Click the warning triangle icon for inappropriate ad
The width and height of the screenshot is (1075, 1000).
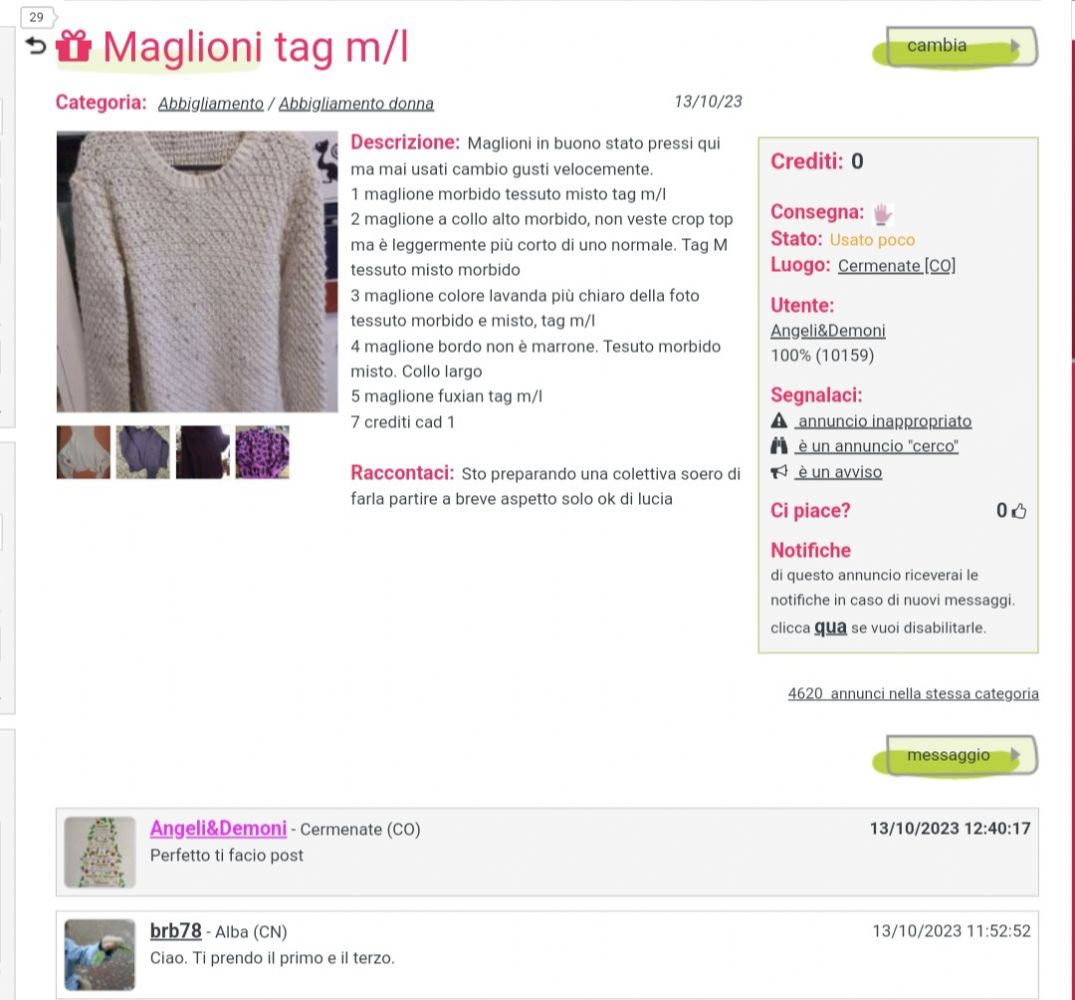[779, 420]
